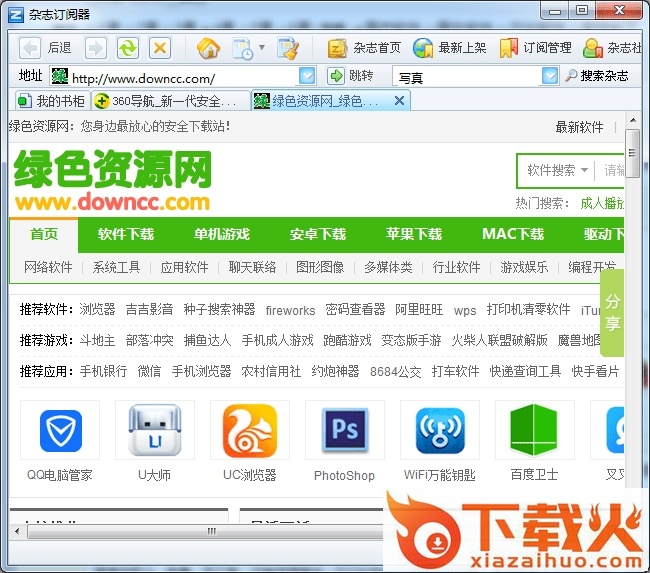Open 最新上架 new arrivals
This screenshot has width=650, height=573.
coord(449,48)
